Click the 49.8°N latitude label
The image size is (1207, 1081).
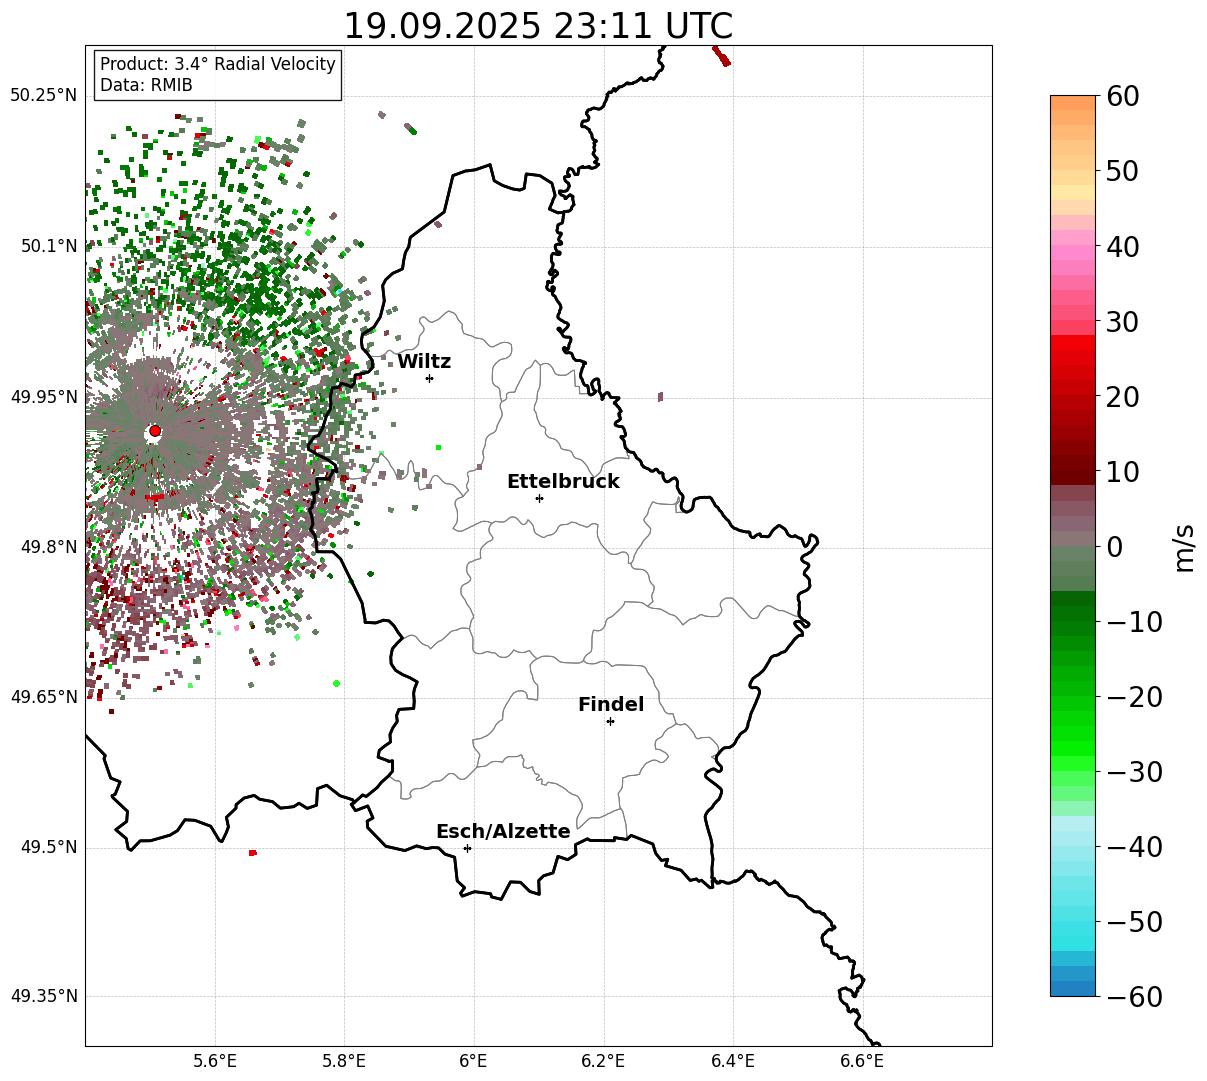[x=48, y=547]
